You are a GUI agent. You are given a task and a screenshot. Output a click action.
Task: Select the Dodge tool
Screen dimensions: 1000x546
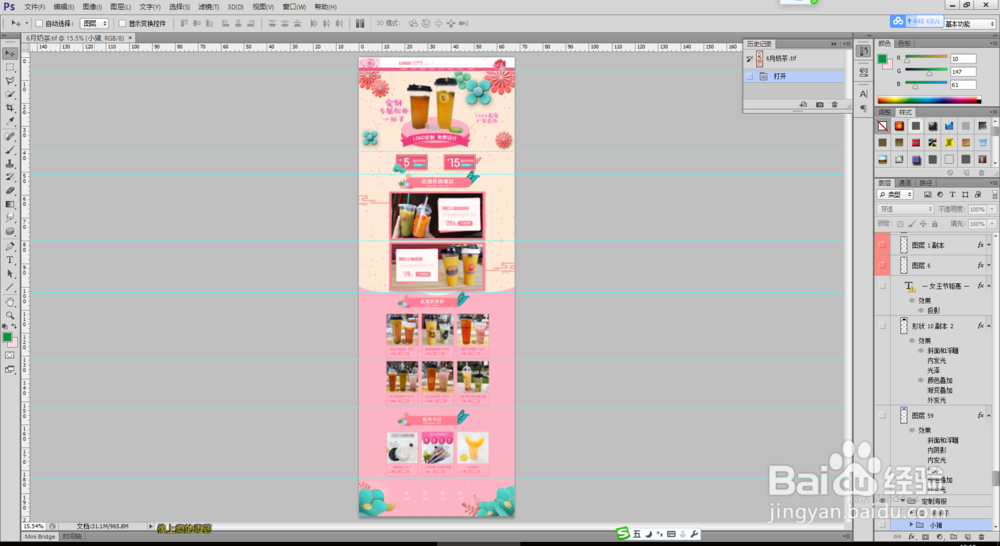click(10, 231)
